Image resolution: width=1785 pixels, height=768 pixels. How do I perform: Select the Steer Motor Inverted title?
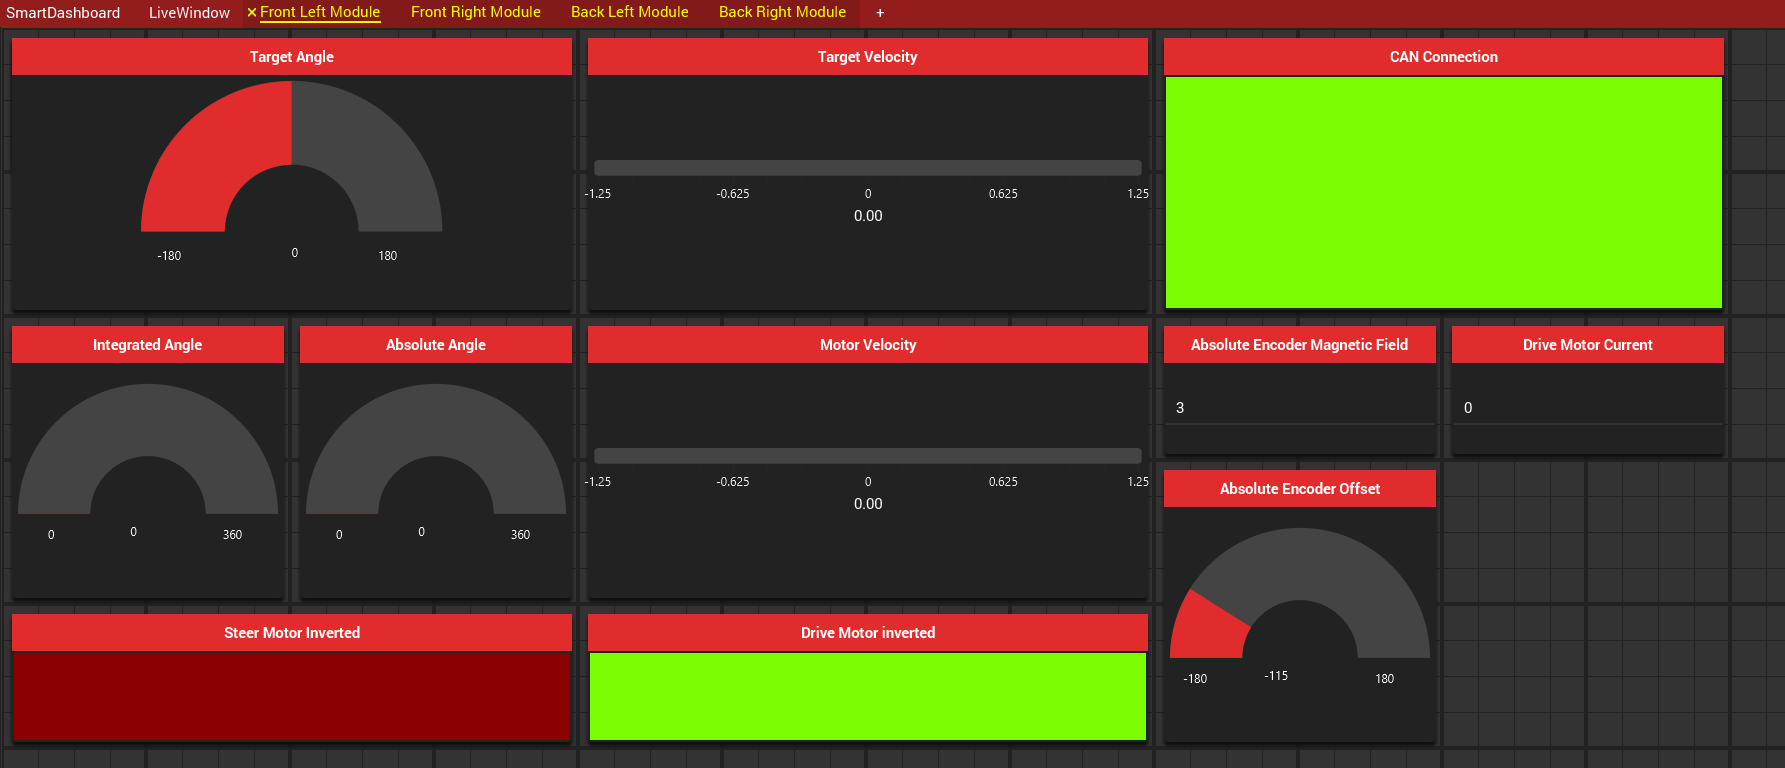pos(292,633)
